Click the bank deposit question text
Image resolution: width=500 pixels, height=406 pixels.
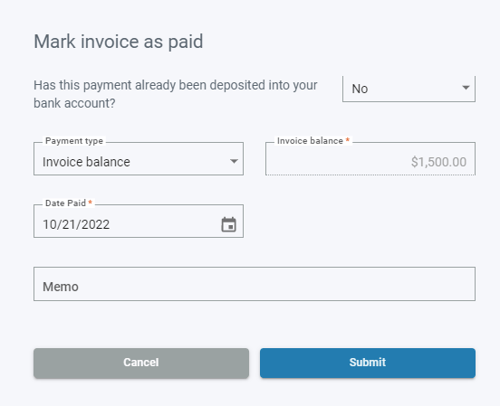click(175, 94)
